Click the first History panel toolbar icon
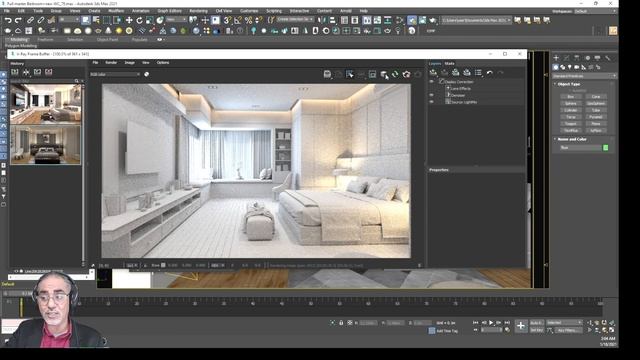 click(x=15, y=72)
